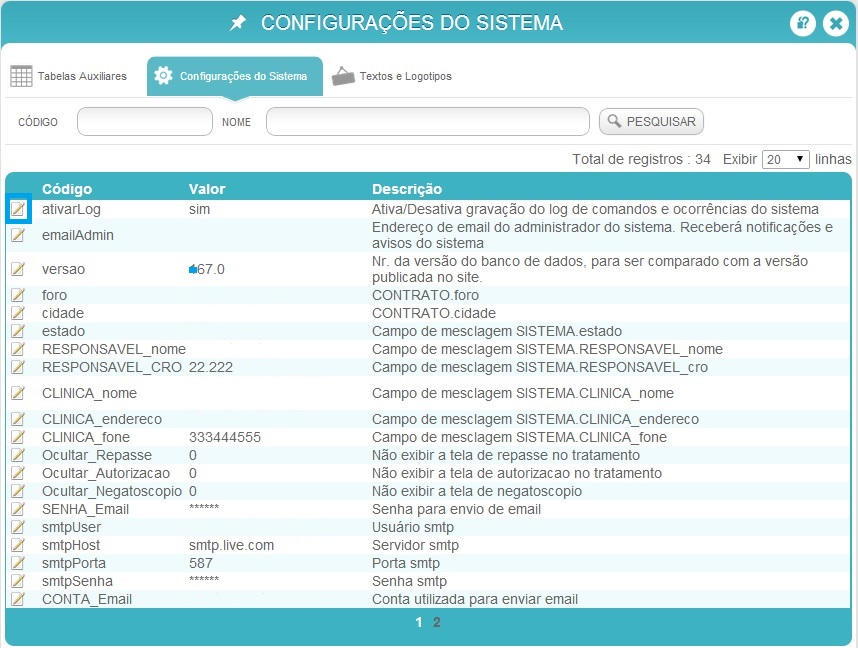Screen dimensions: 858x648
Task: Edit the Ocultar_Repasse row
Action: [18, 455]
